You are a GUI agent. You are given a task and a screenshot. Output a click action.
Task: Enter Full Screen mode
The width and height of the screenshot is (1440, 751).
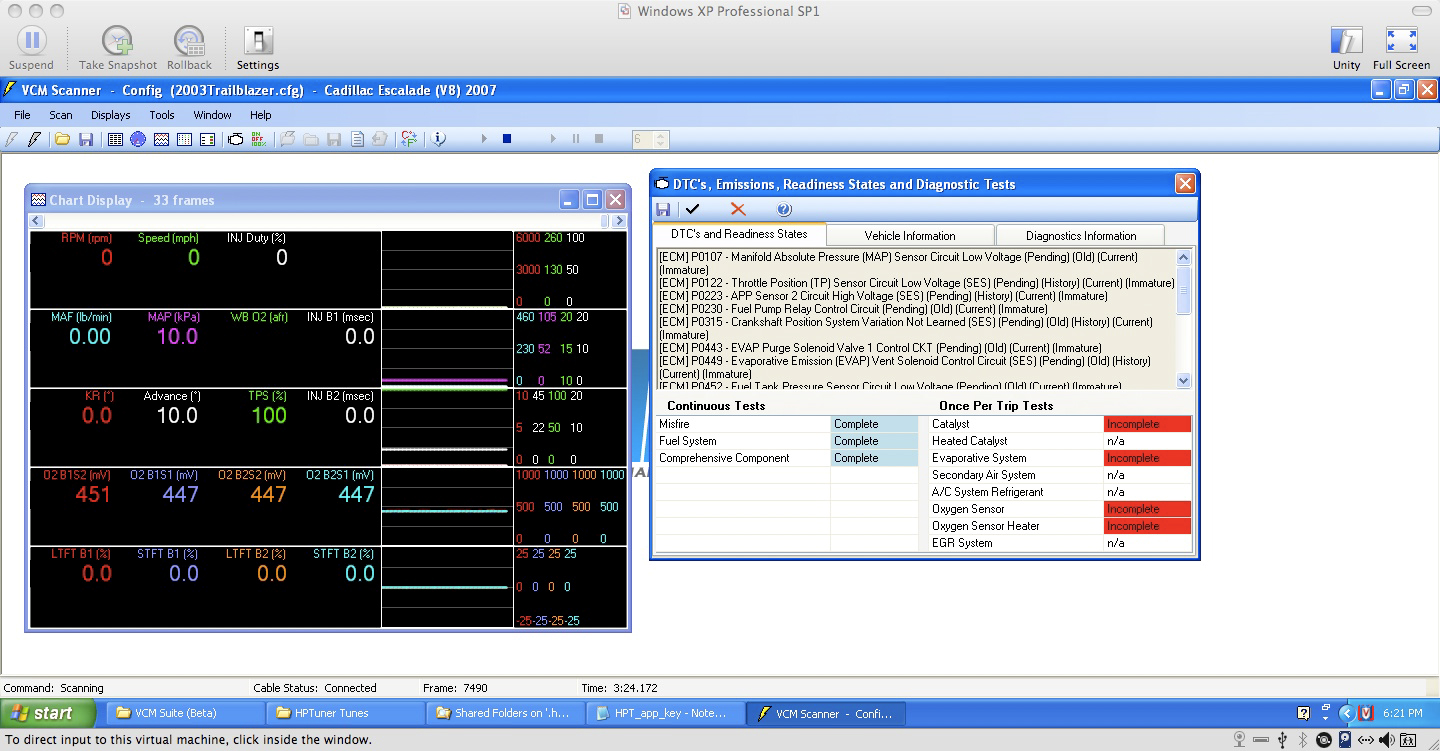click(x=1401, y=47)
